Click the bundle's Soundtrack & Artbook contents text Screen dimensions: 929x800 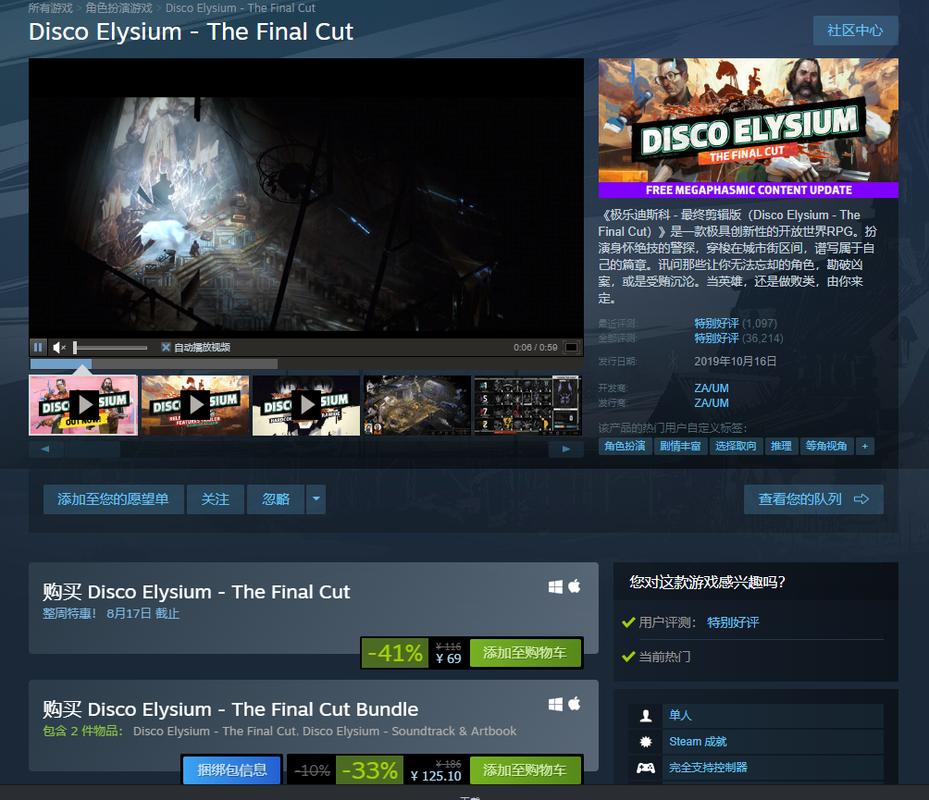(409, 731)
